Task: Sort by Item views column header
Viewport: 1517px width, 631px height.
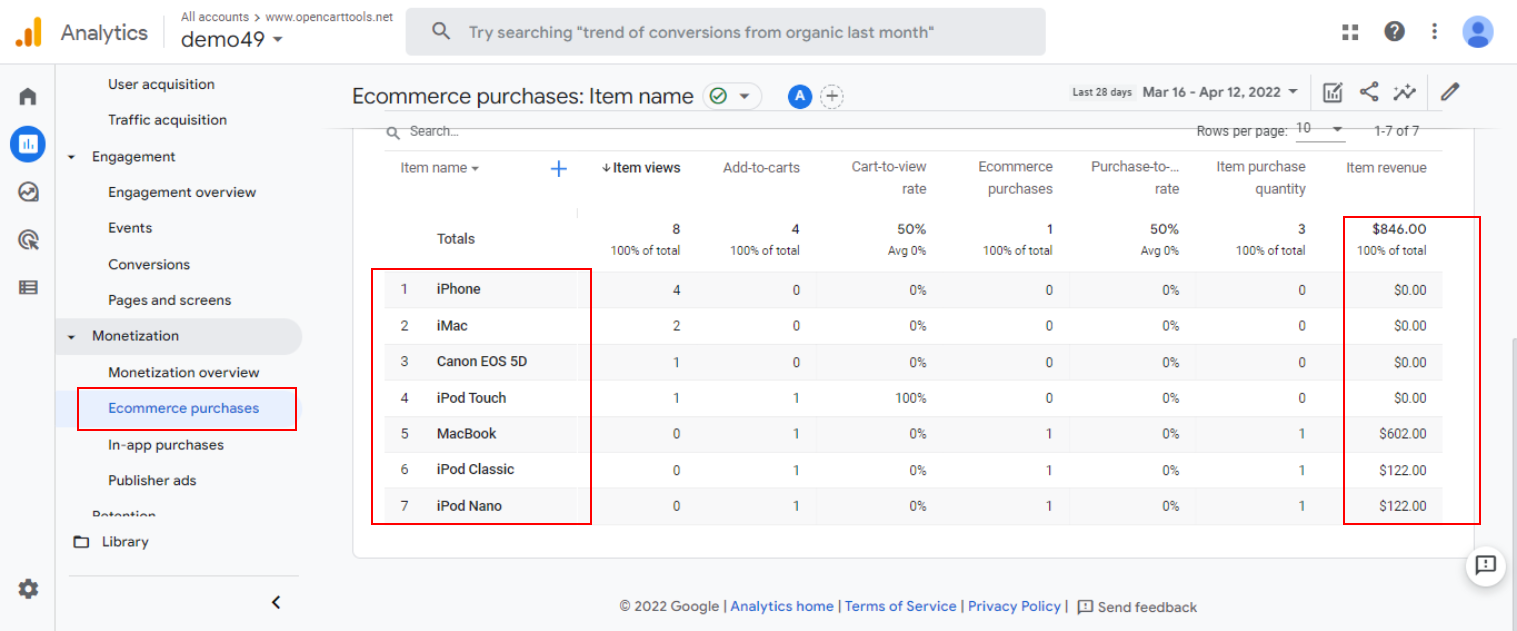Action: click(640, 168)
